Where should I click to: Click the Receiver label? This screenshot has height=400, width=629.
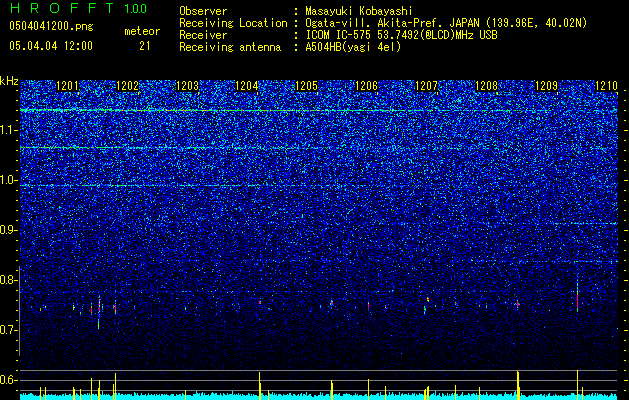click(203, 35)
